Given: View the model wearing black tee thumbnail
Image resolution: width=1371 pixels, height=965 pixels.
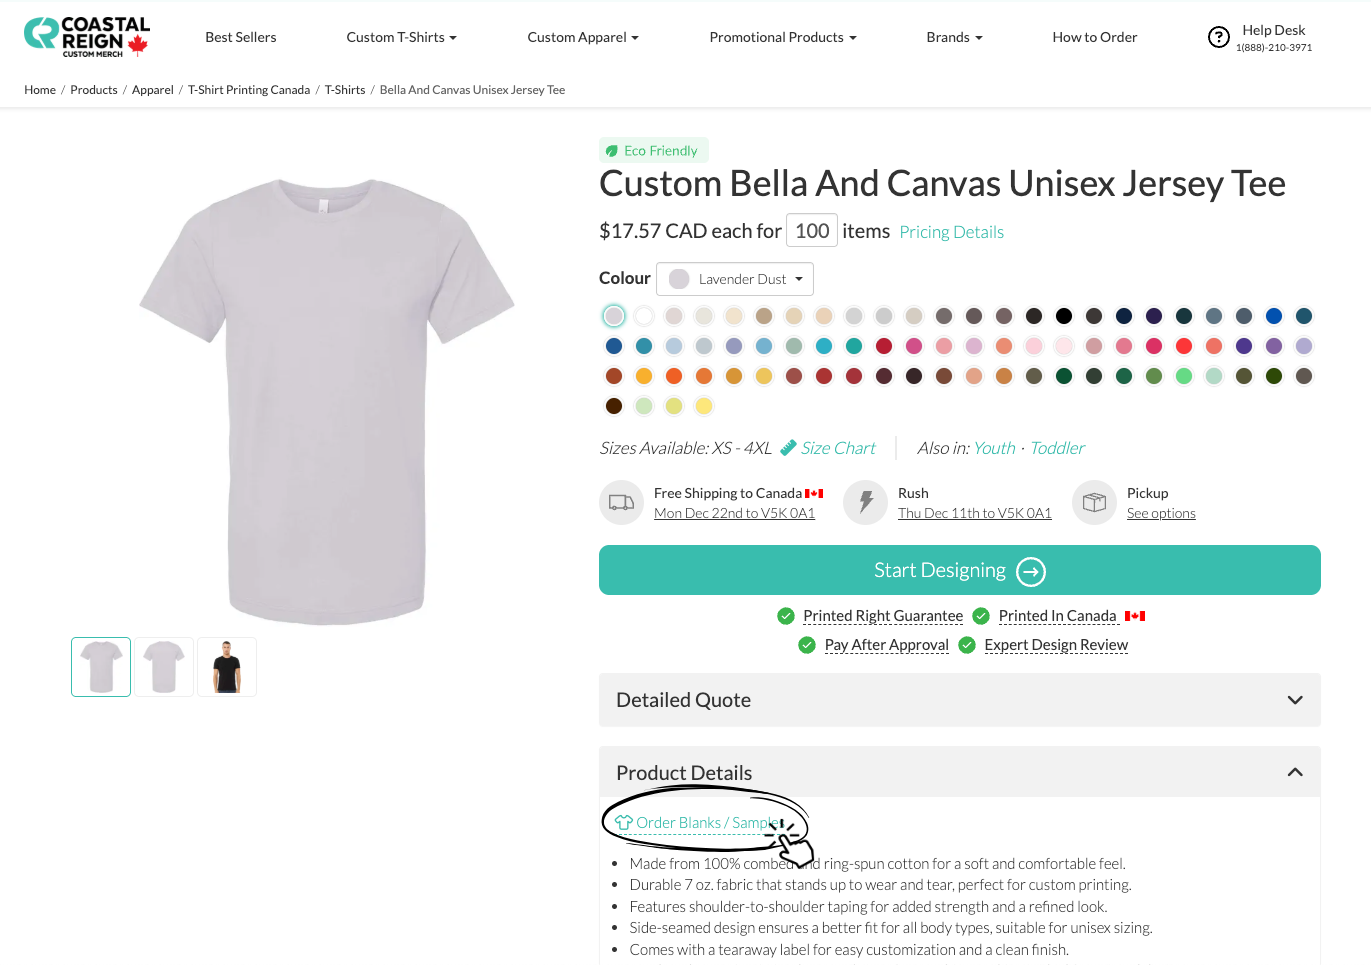Looking at the screenshot, I should [x=227, y=667].
